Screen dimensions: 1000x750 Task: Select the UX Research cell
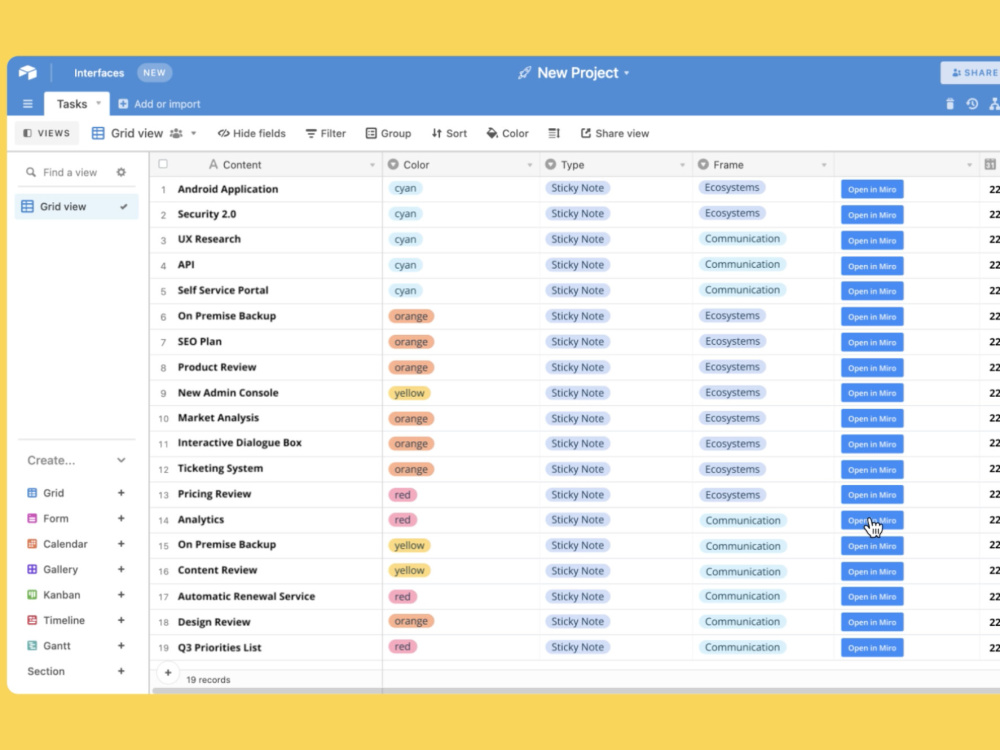click(267, 240)
